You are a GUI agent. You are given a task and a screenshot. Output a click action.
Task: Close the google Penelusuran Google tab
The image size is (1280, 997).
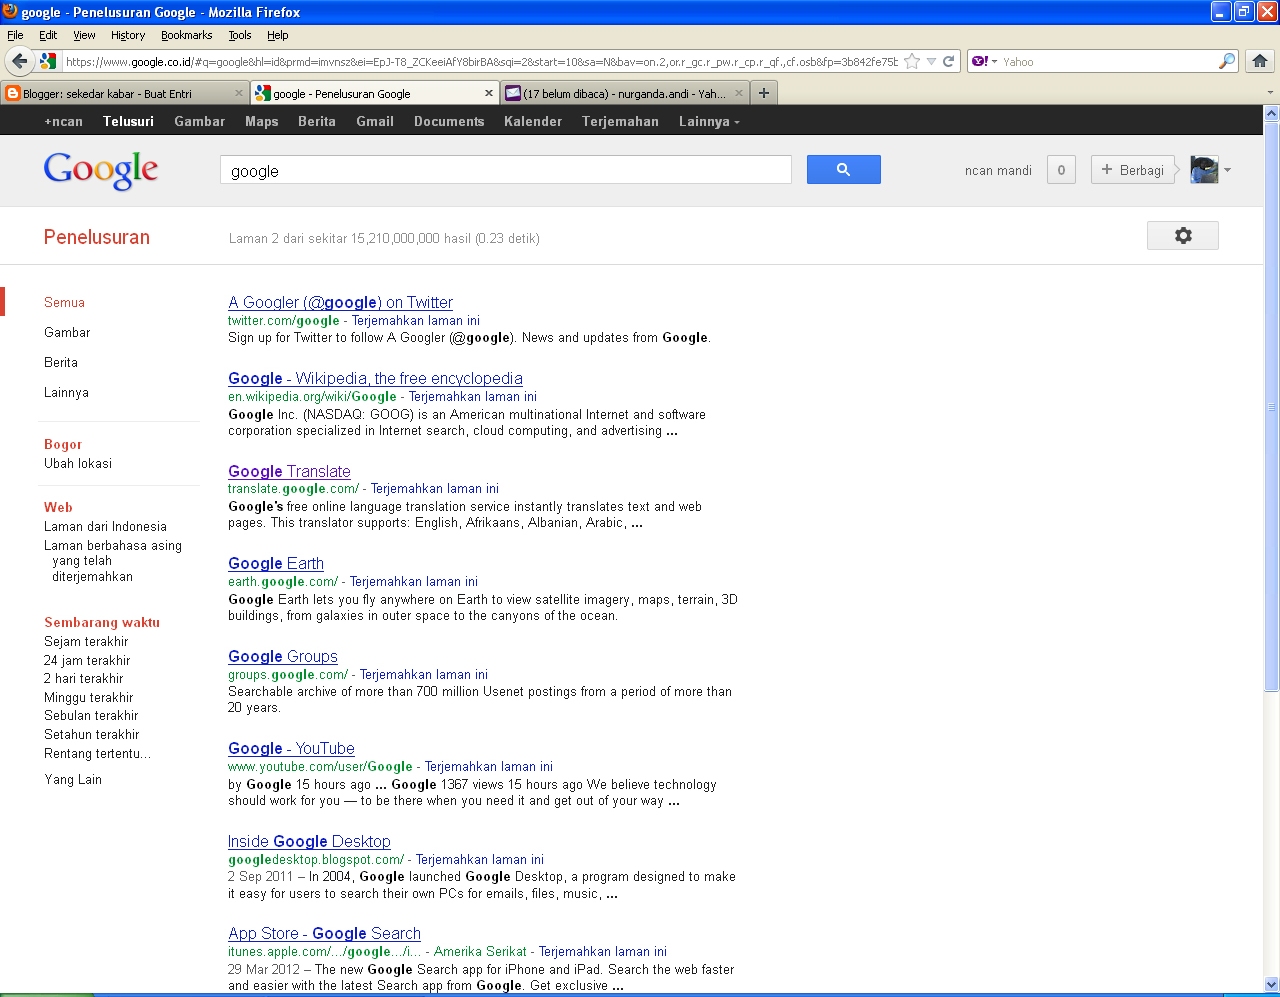point(489,93)
